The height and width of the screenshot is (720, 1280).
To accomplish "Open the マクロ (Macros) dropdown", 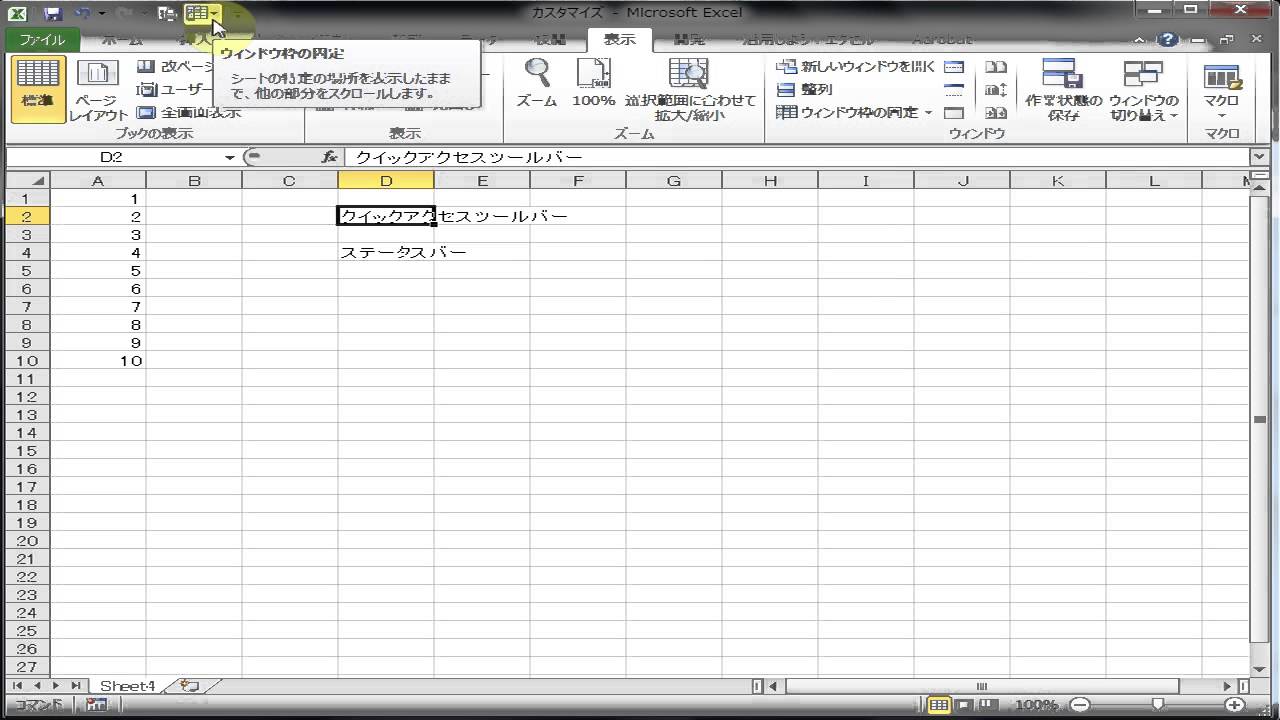I will [1221, 89].
